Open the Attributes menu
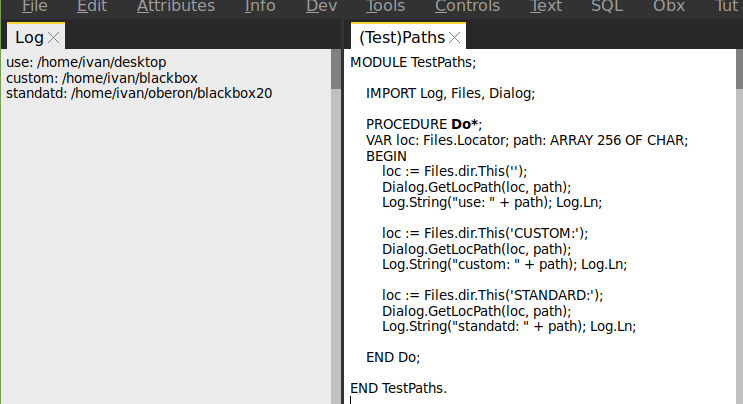743x404 pixels. (176, 6)
